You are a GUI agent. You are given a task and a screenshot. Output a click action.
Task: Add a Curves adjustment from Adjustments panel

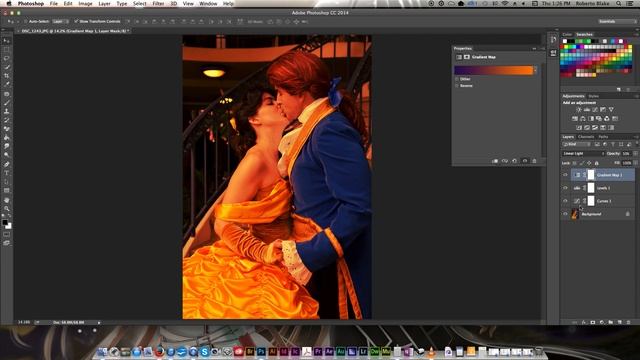[595, 109]
